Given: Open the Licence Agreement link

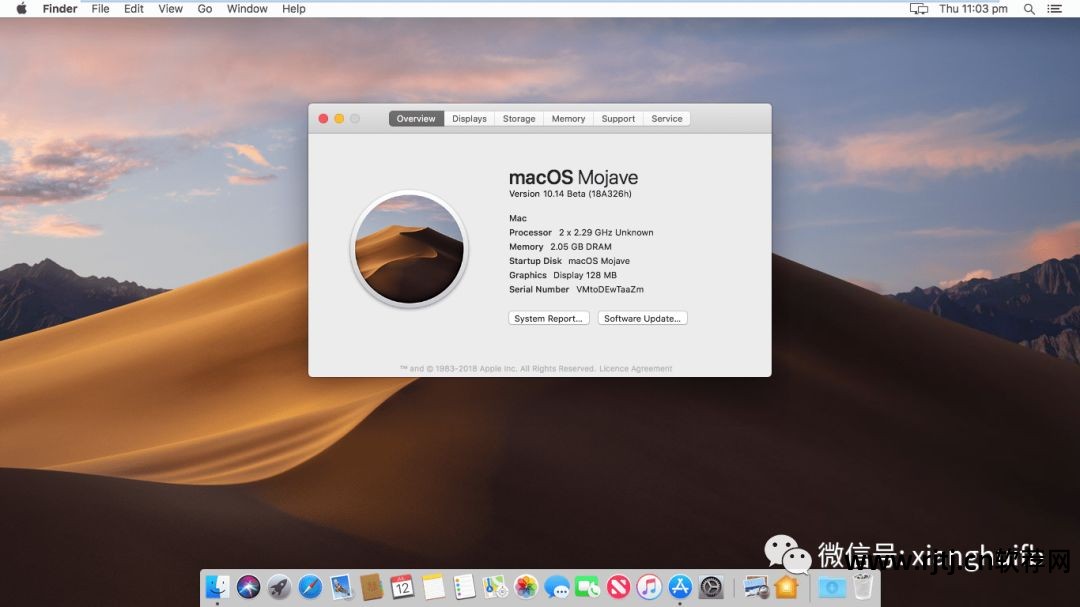Looking at the screenshot, I should click(635, 369).
